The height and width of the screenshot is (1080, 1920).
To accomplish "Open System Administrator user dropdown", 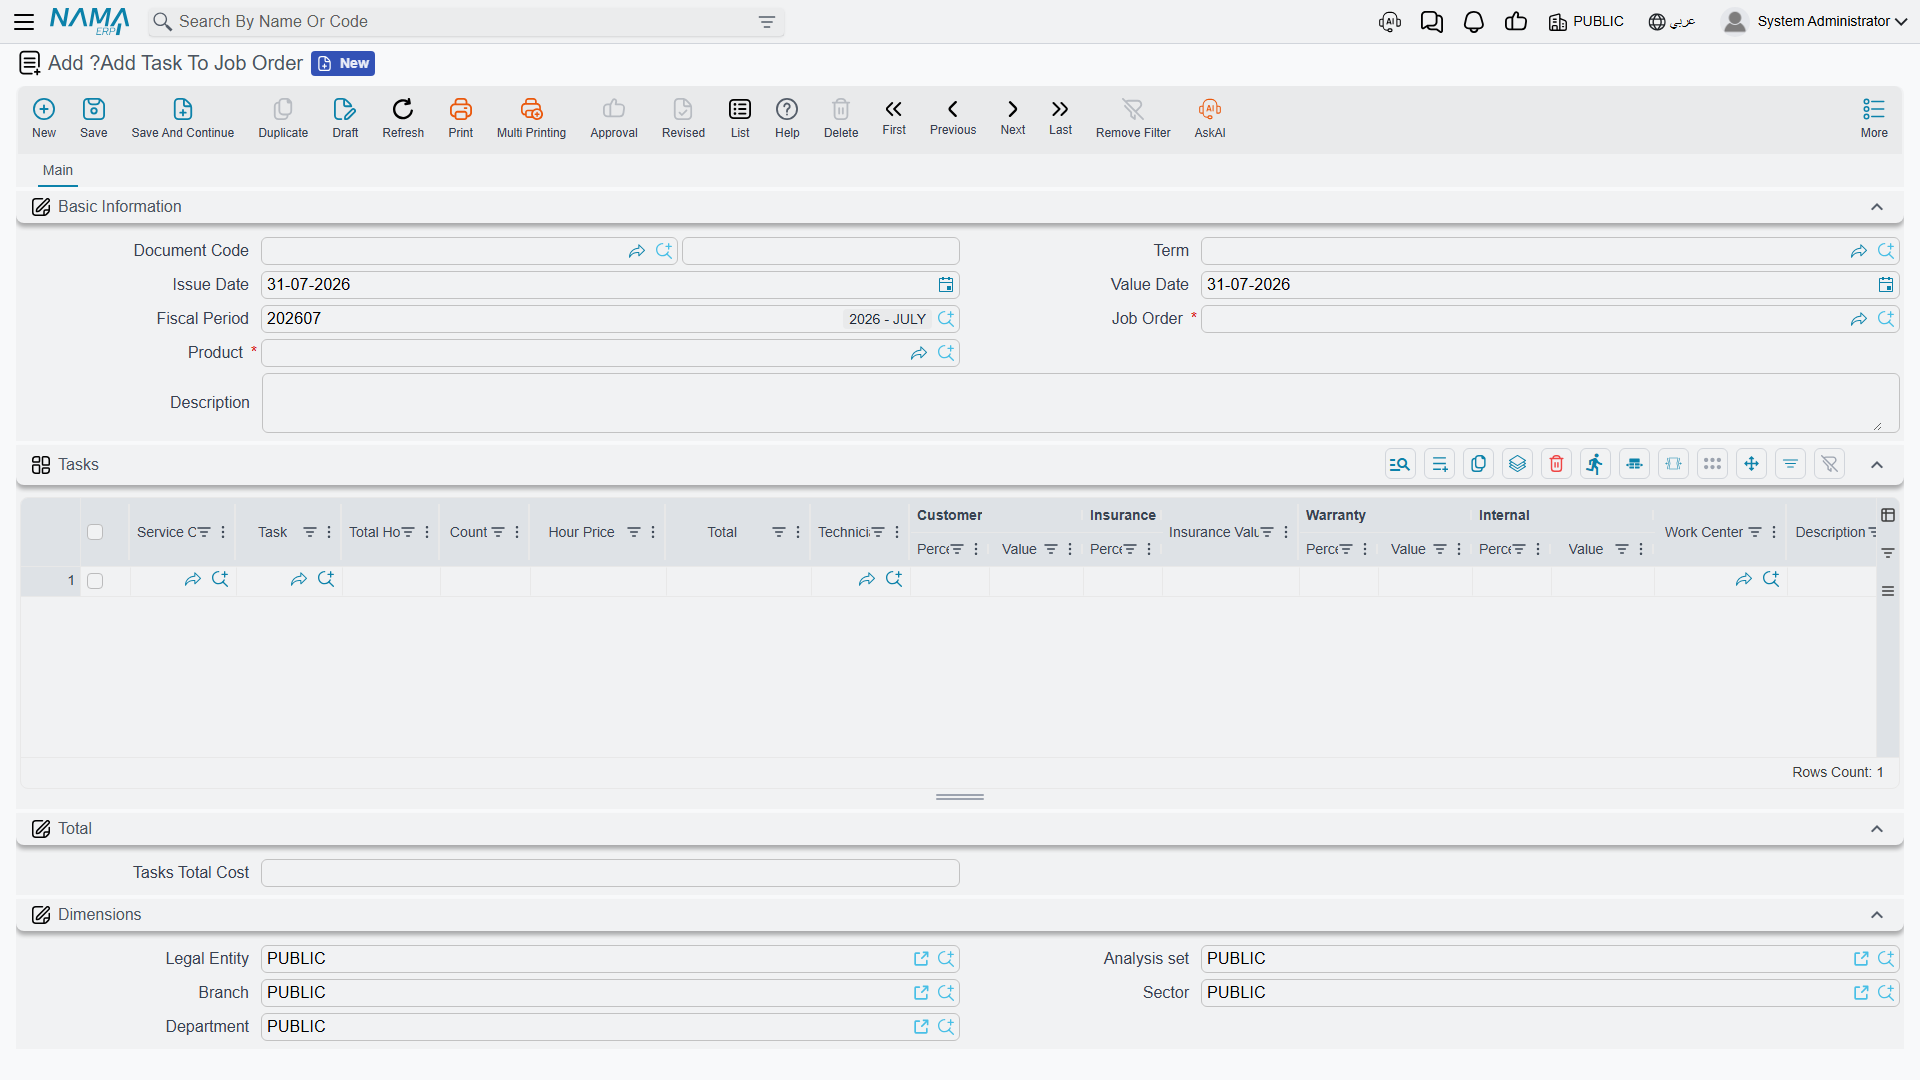I will click(x=1815, y=22).
